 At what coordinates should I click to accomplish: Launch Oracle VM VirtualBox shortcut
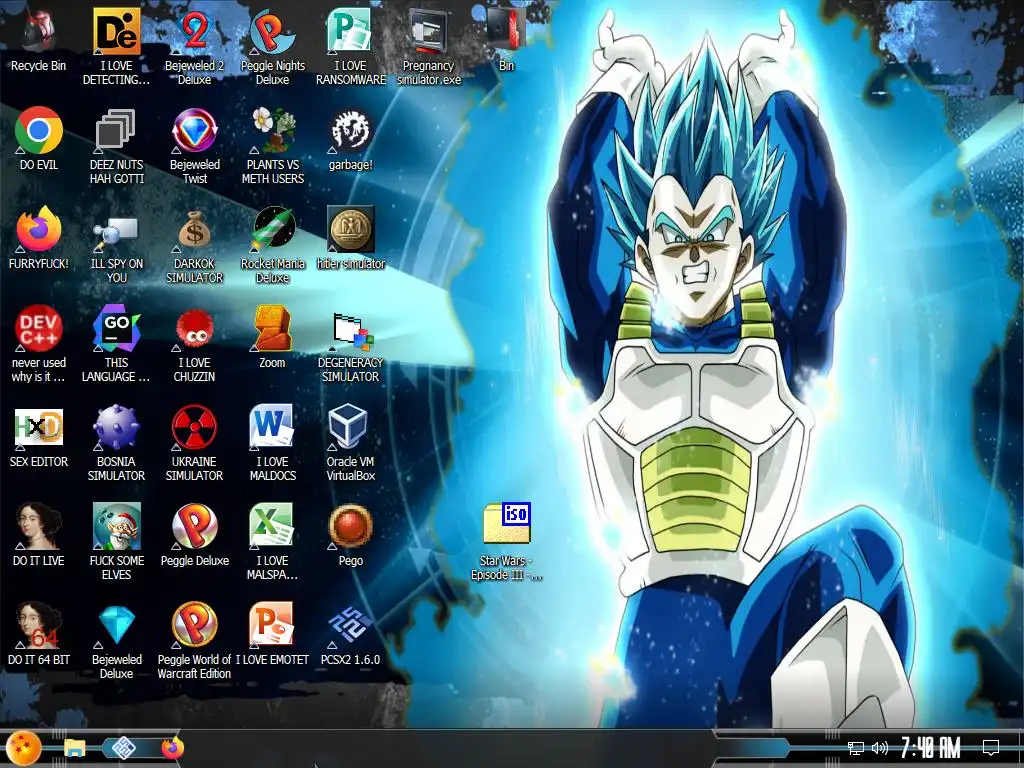click(349, 426)
